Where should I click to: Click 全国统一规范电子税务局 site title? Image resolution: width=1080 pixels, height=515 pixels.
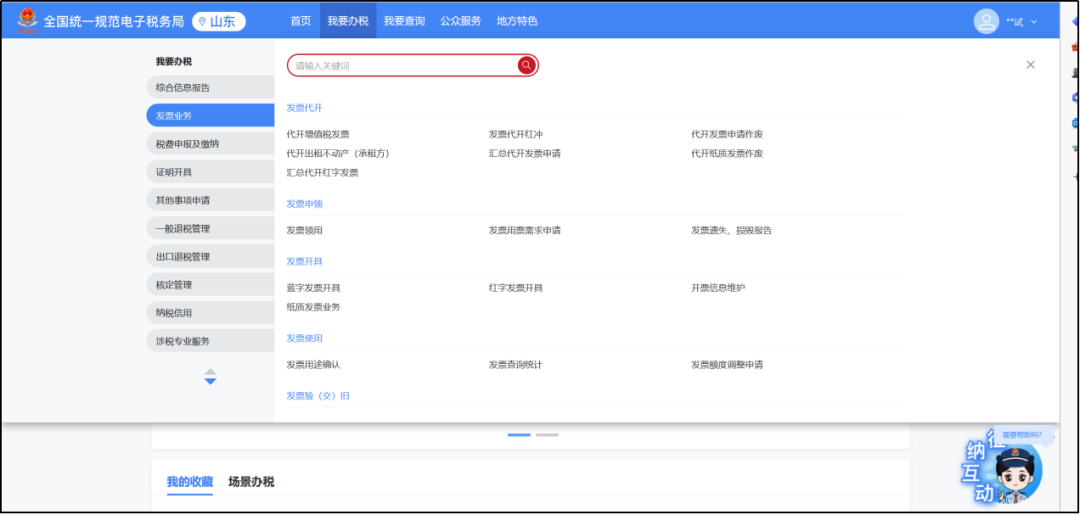pos(114,21)
